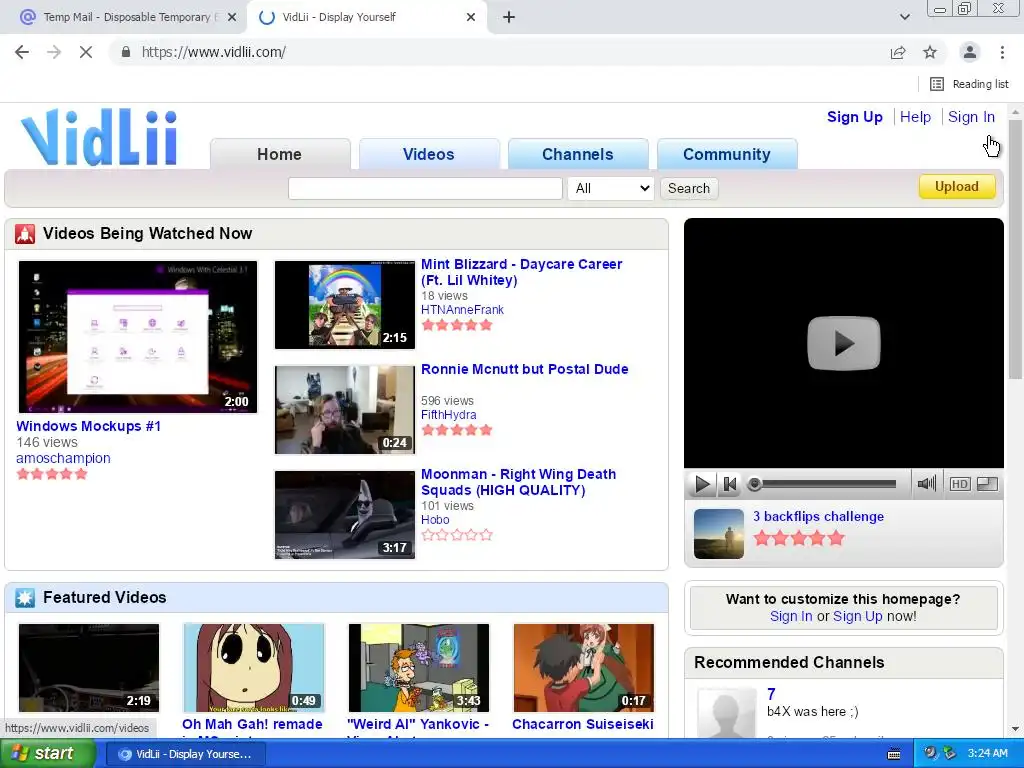Open the search category dropdown showing All
The width and height of the screenshot is (1024, 768).
pyautogui.click(x=611, y=189)
